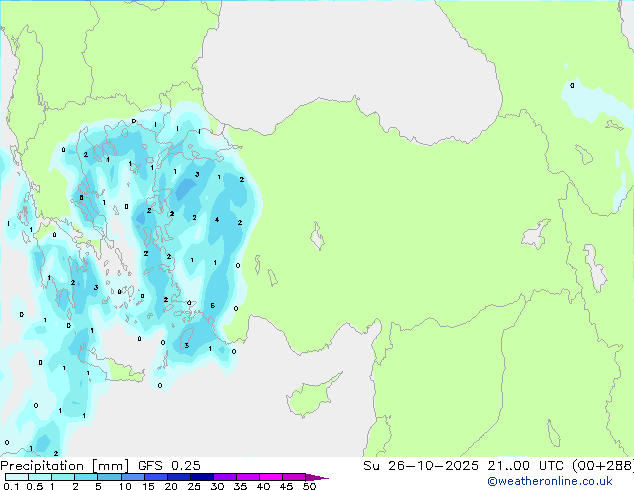Click the 25–30 mm dark navy swatch
Screen dimensions: 634x490
point(201,477)
